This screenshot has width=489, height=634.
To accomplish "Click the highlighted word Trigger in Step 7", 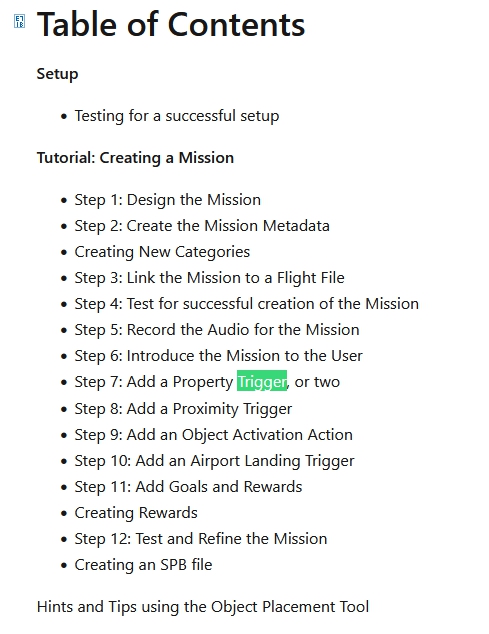I will (262, 381).
